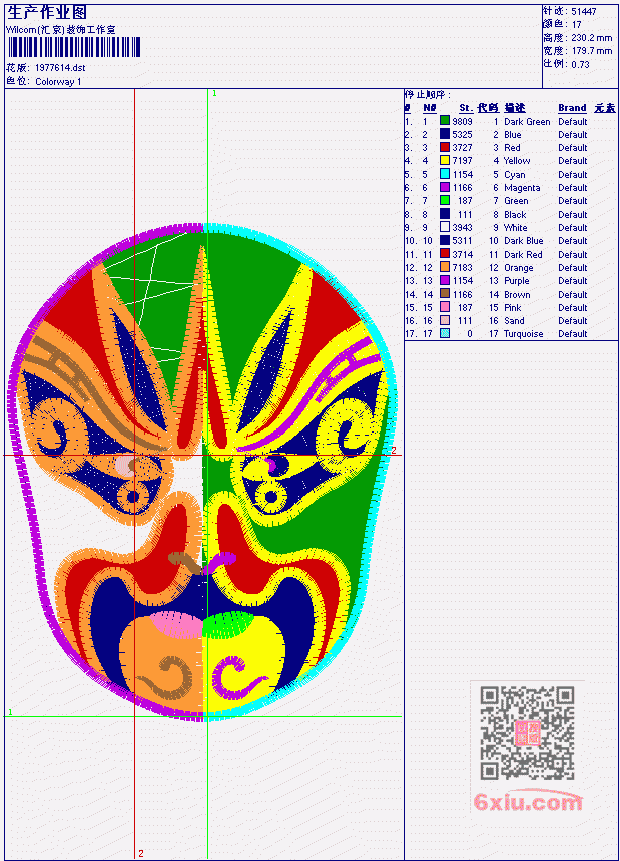Select the 'Turquoise' description text
The height and width of the screenshot is (861, 620).
[524, 334]
